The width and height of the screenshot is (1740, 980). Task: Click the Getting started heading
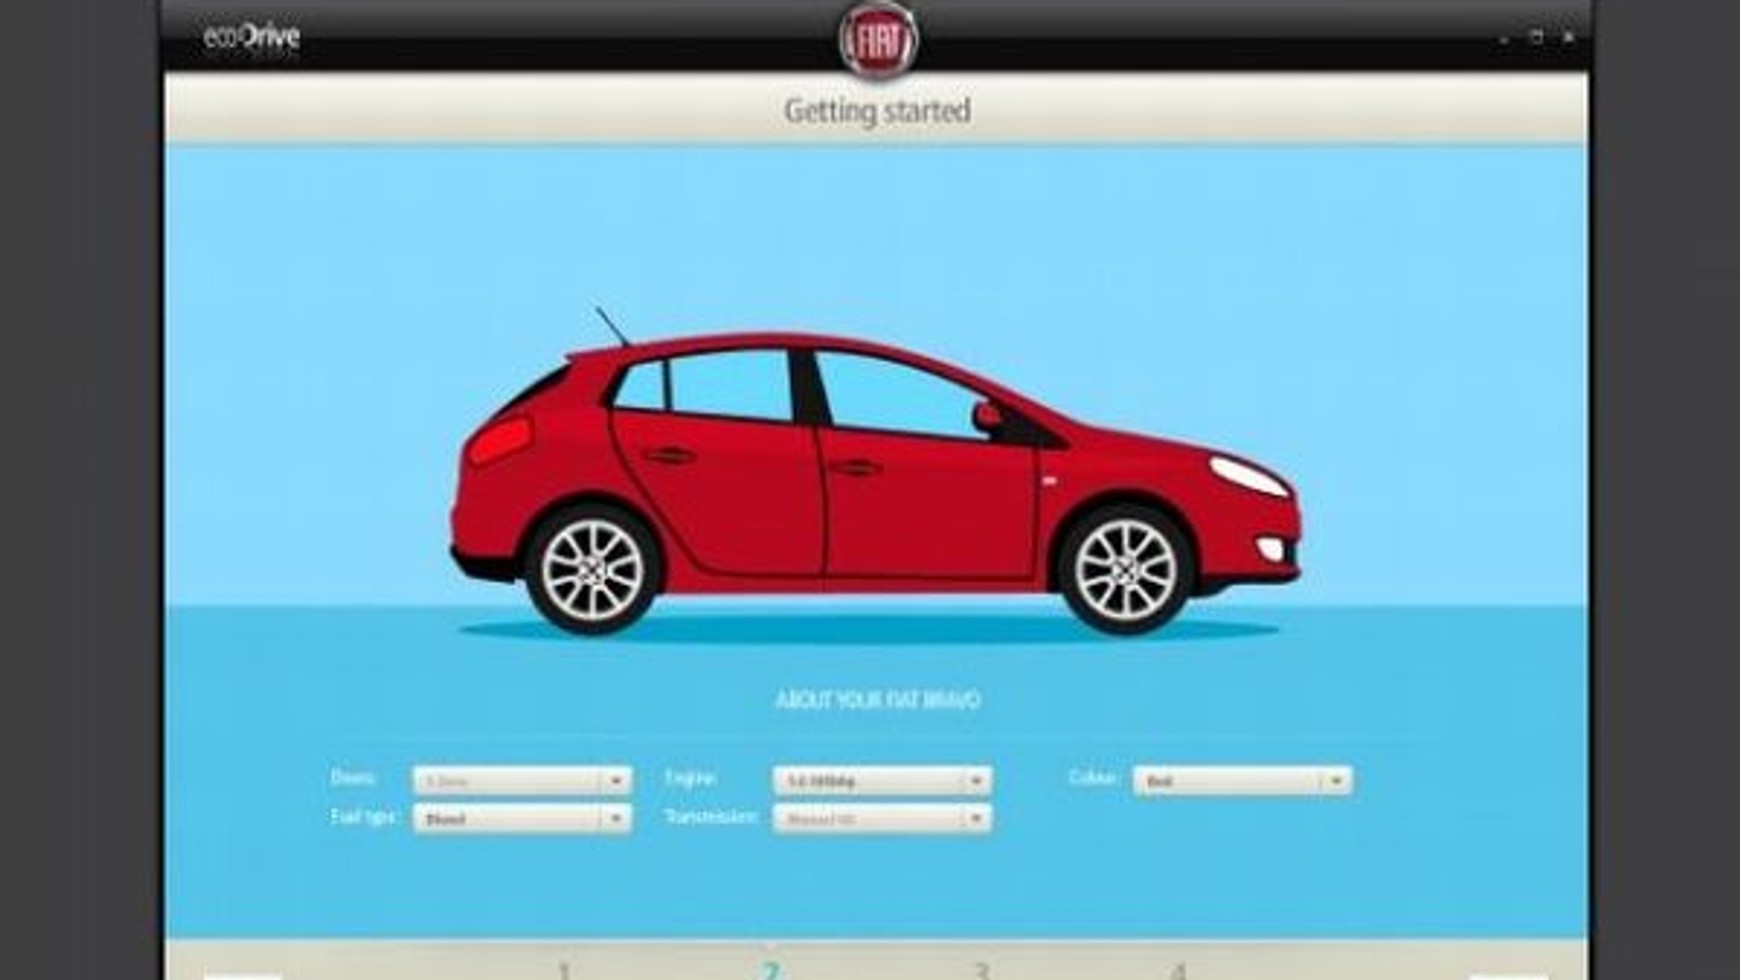point(876,110)
